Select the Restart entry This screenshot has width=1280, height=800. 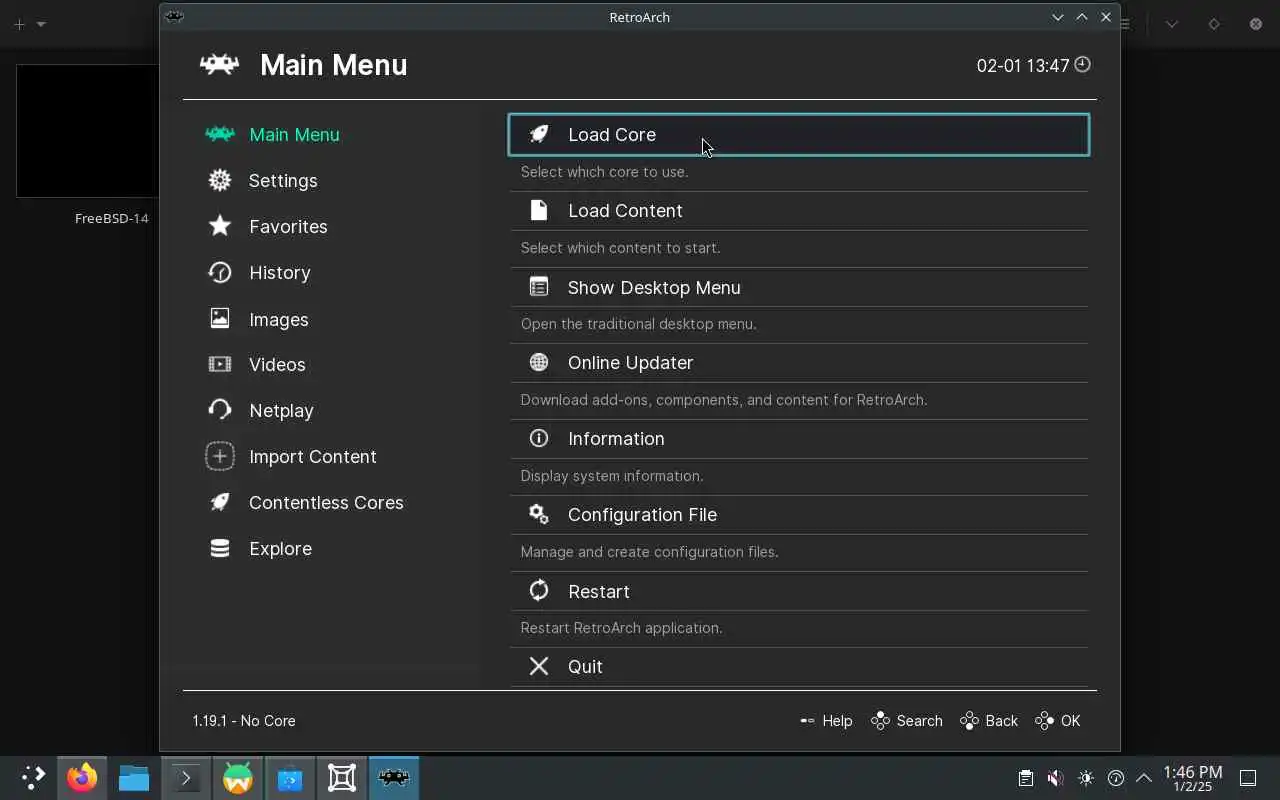(x=799, y=591)
